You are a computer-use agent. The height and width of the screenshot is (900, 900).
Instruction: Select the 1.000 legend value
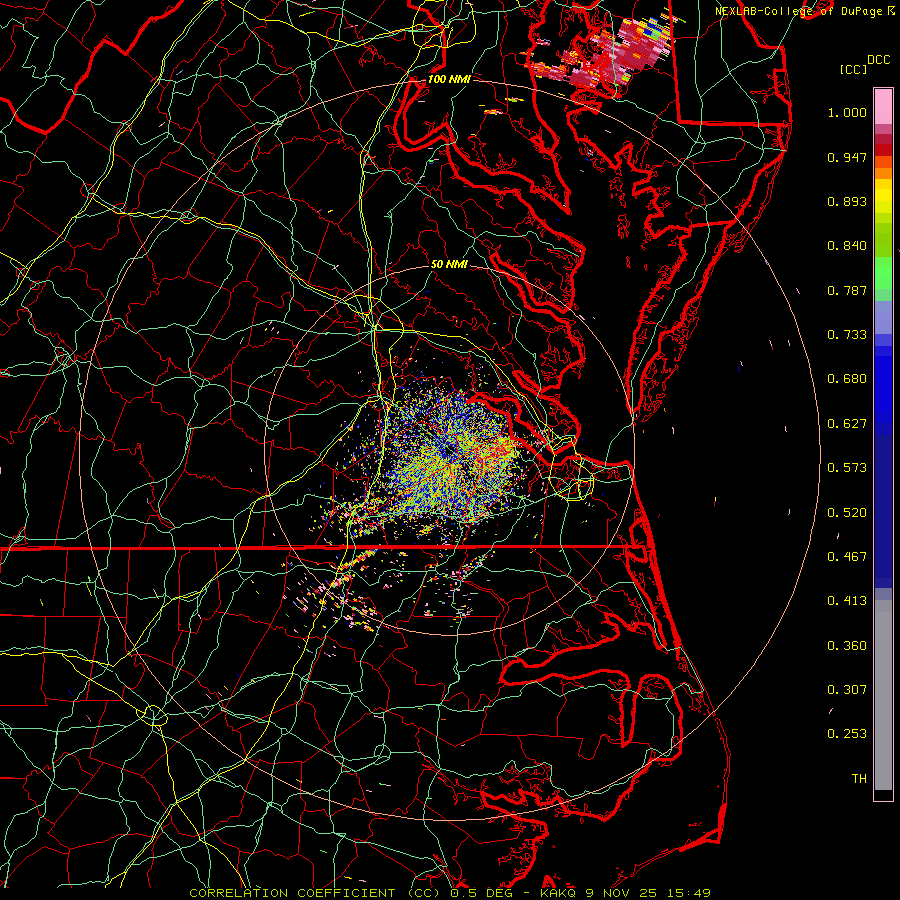pyautogui.click(x=847, y=112)
